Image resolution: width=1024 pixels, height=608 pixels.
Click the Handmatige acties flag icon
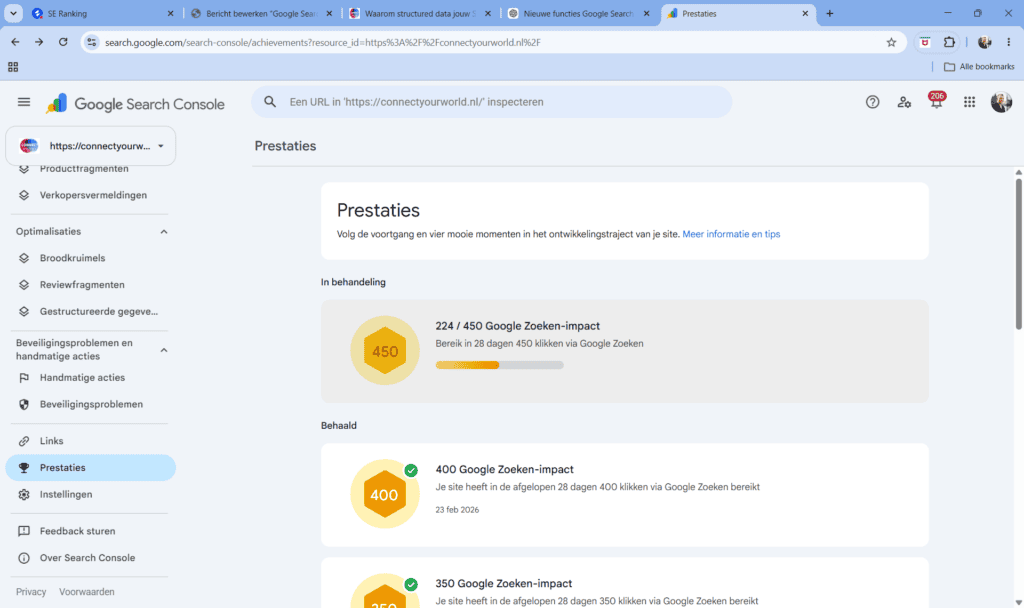pyautogui.click(x=24, y=377)
